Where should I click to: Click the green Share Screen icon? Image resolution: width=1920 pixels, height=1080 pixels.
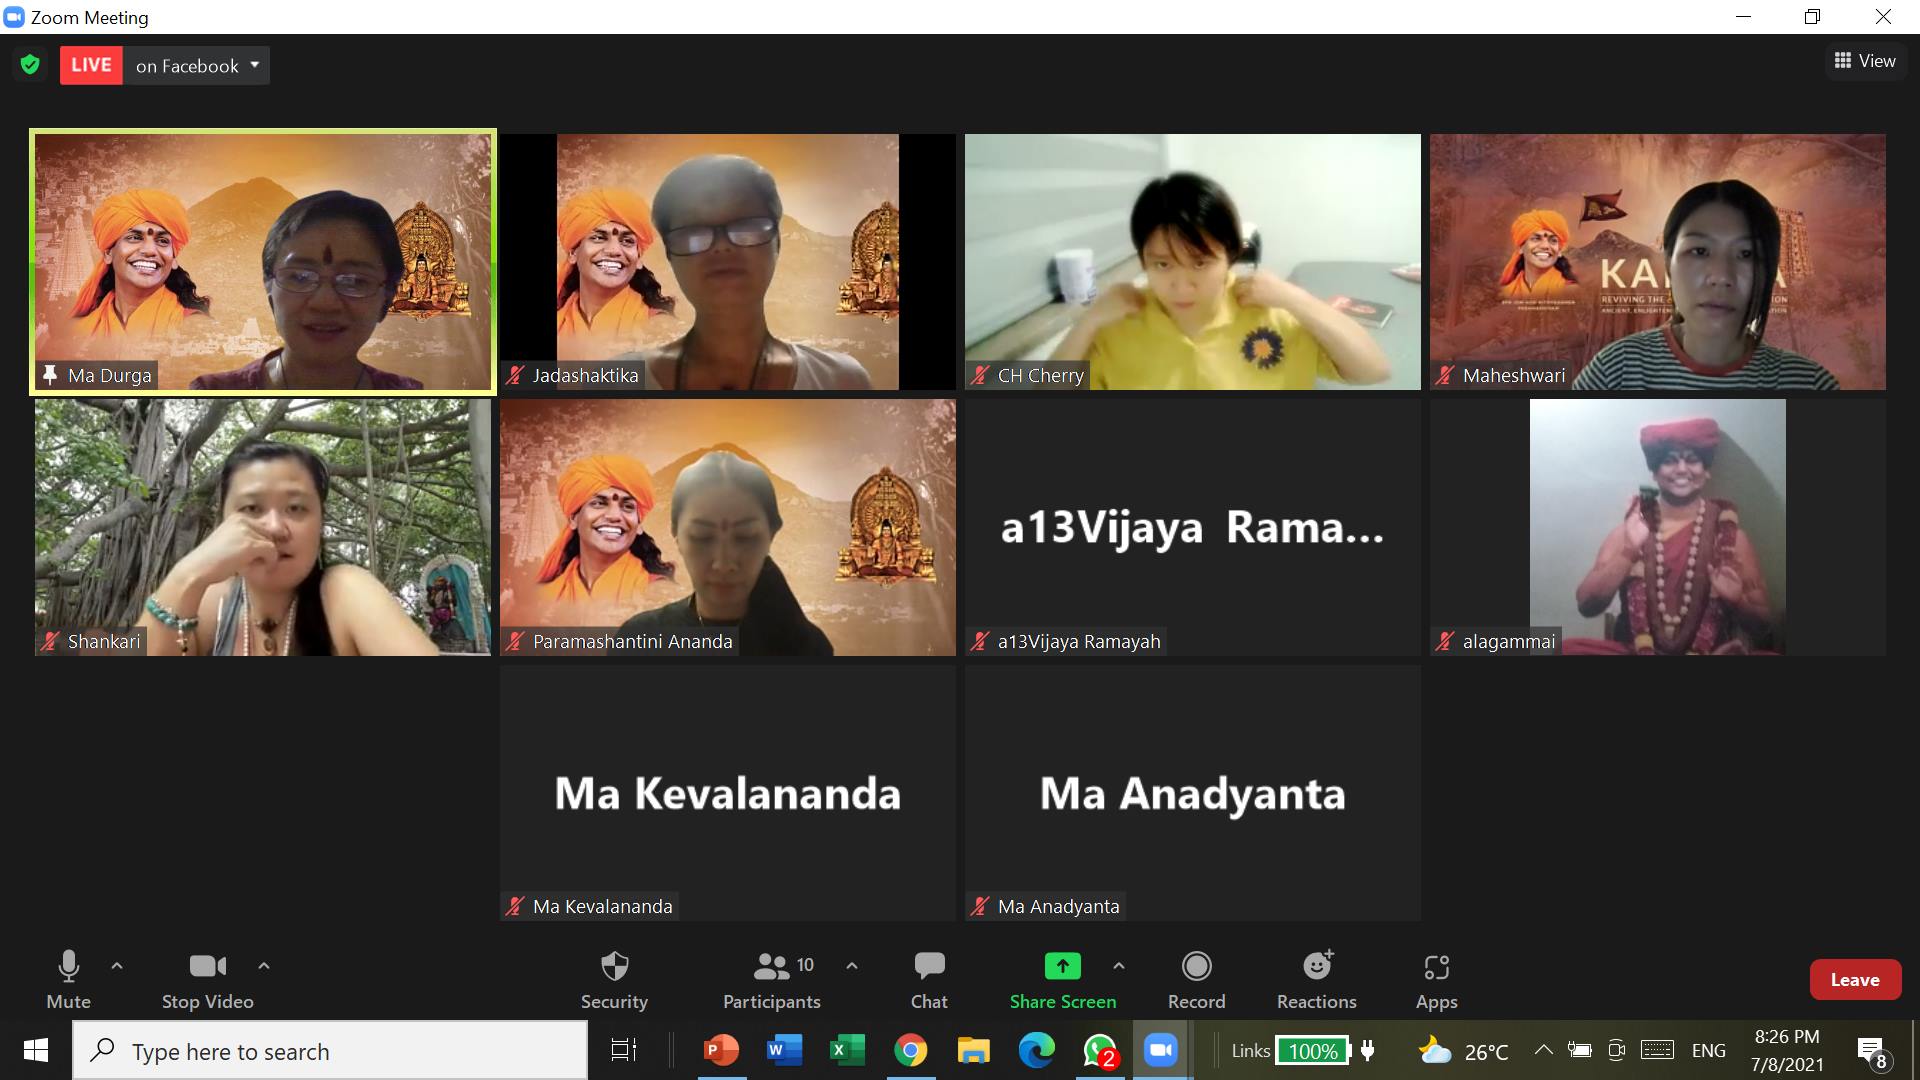(x=1062, y=966)
